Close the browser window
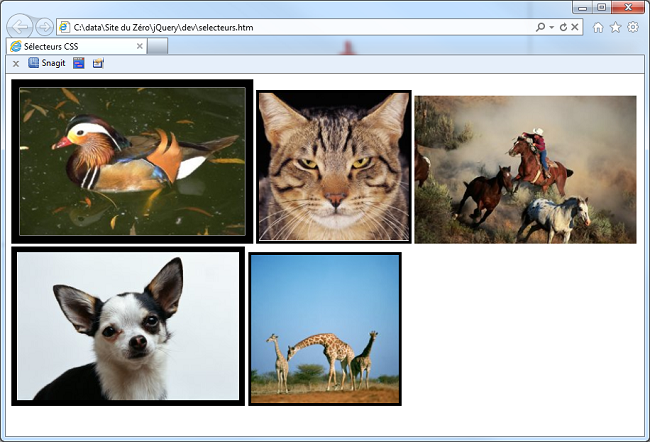The height and width of the screenshot is (442, 650). tap(628, 7)
